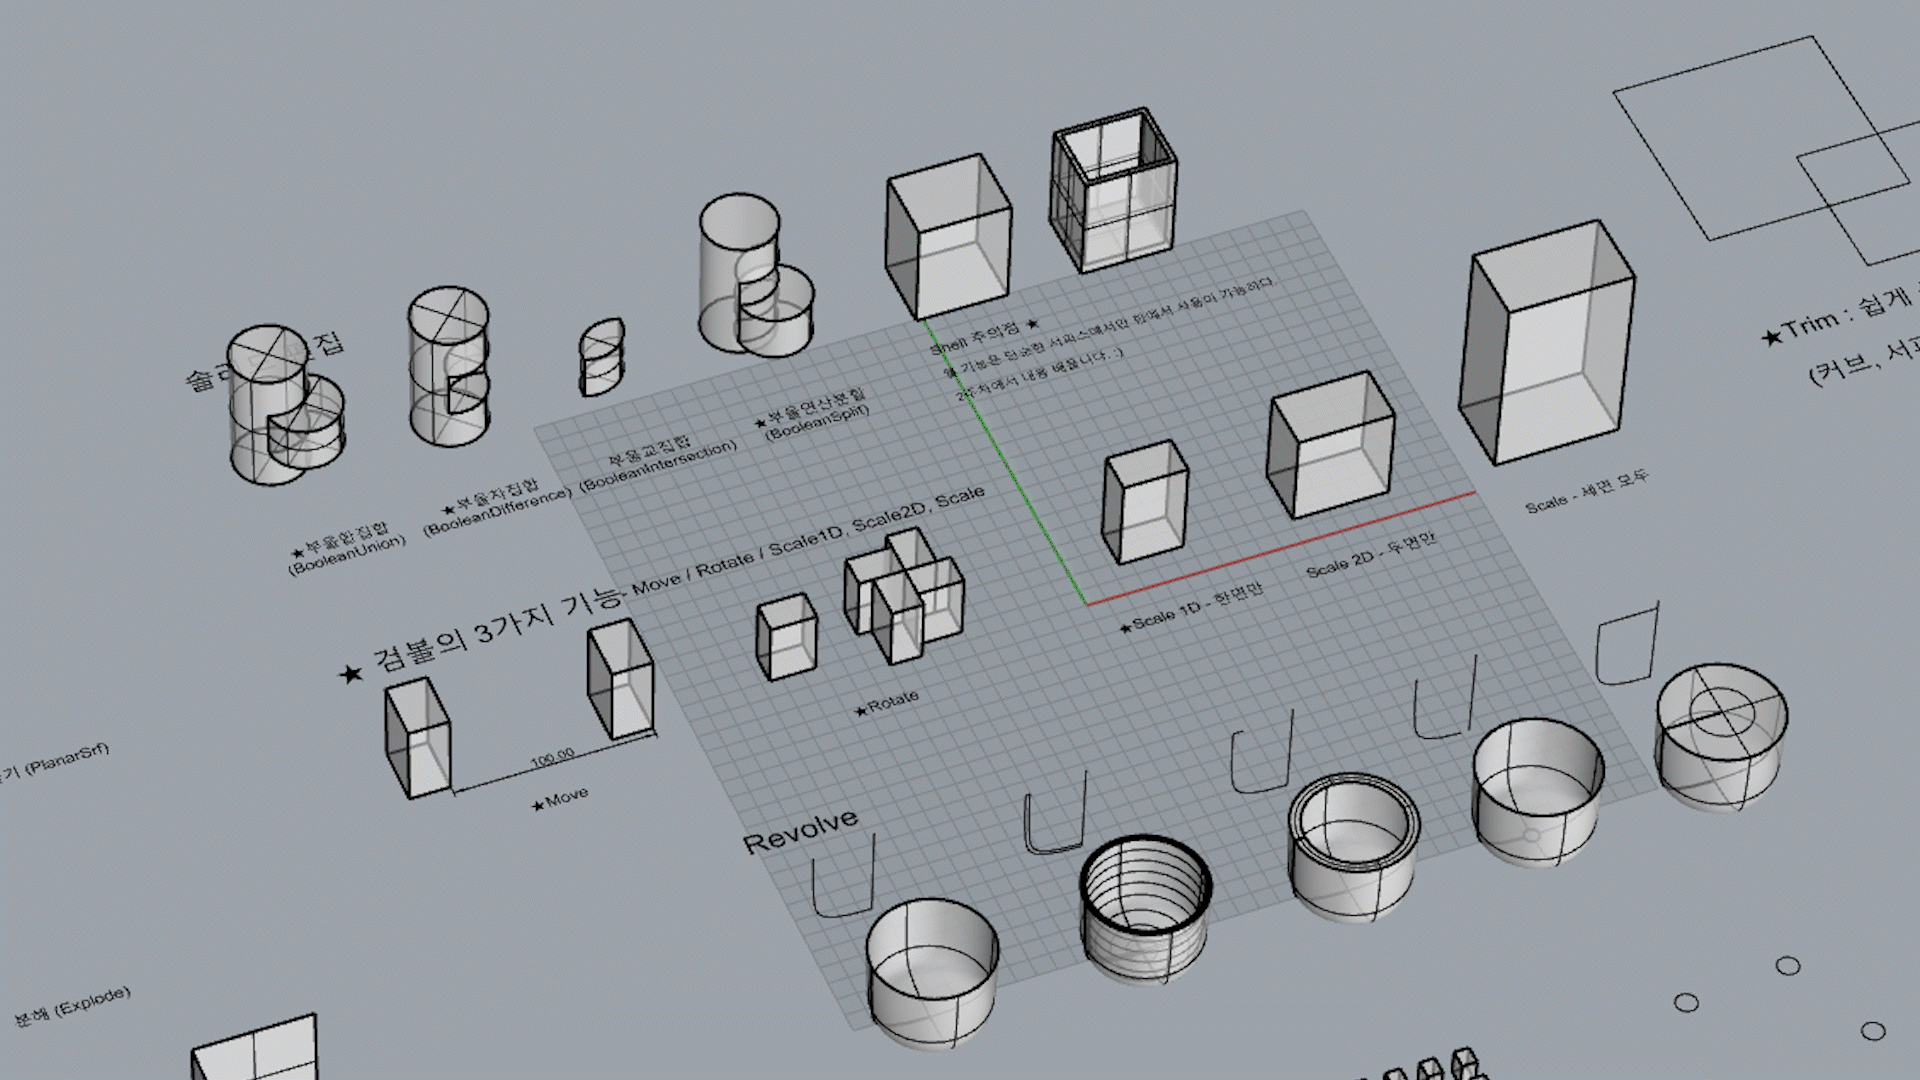Select the BooleanDifference notched cylinder
The image size is (1920, 1080).
point(446,366)
